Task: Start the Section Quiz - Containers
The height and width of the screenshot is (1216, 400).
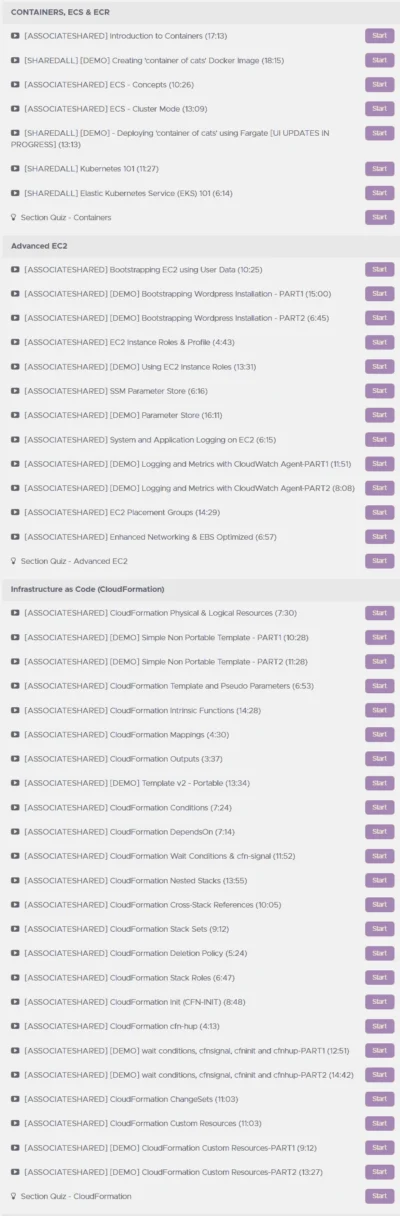Action: tap(379, 217)
